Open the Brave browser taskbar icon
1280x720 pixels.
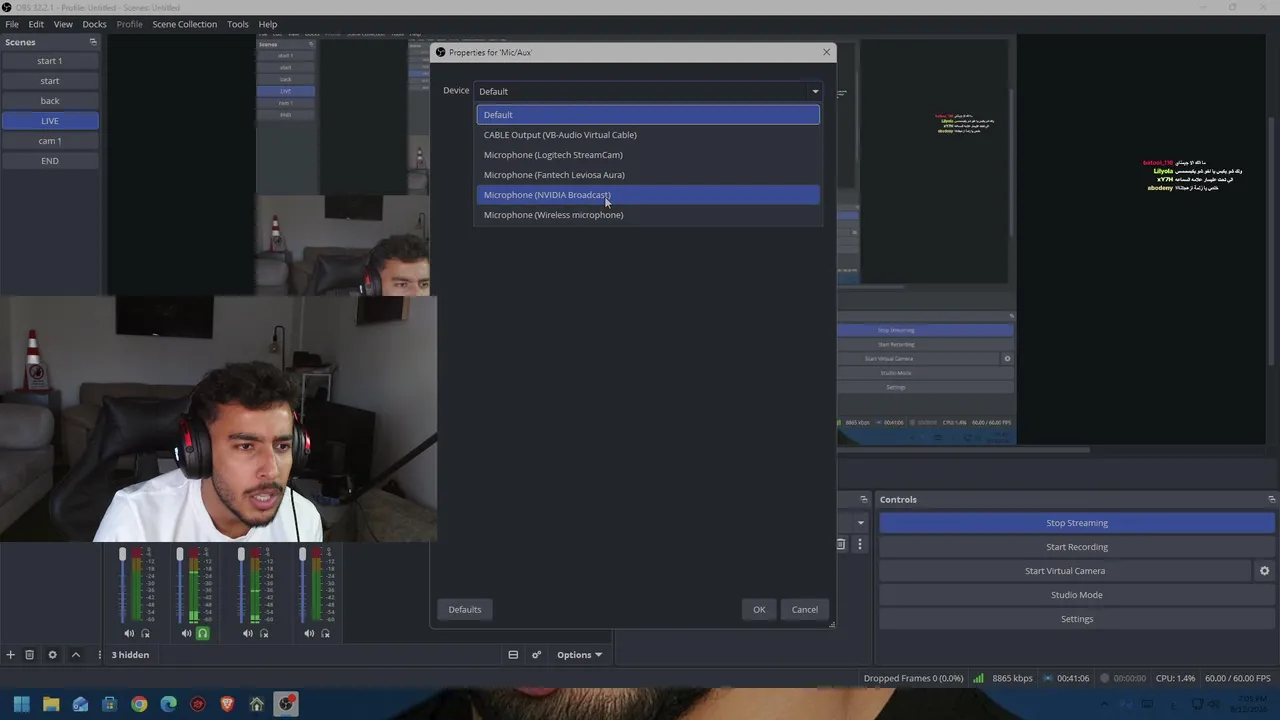(x=227, y=704)
